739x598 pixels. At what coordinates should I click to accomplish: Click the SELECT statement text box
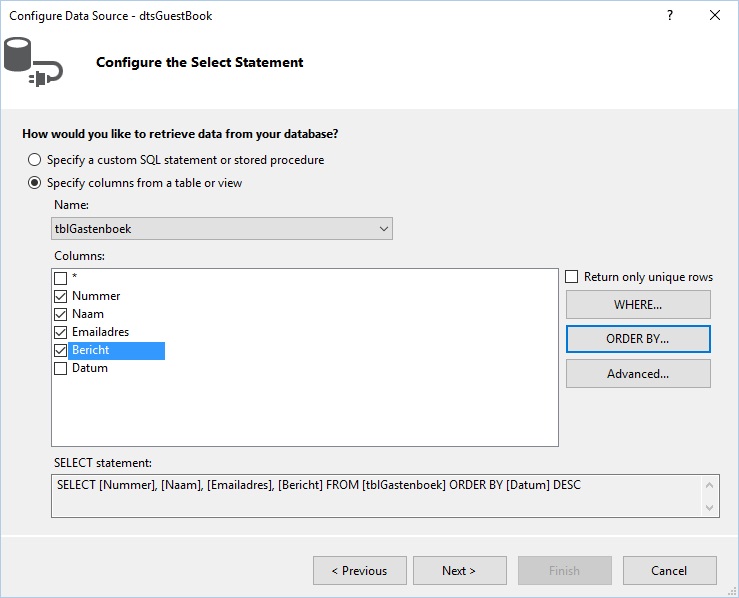376,496
